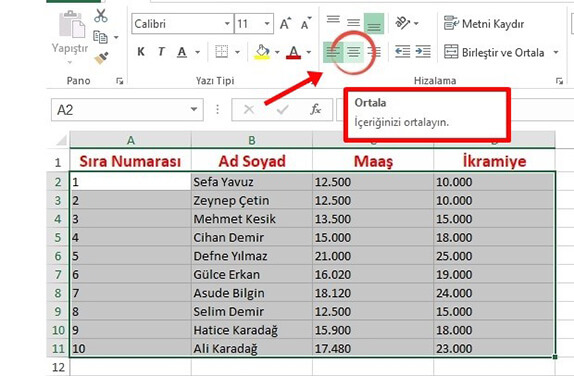Confirm entry with formula bar checkmark
The width and height of the screenshot is (574, 376).
click(x=282, y=109)
